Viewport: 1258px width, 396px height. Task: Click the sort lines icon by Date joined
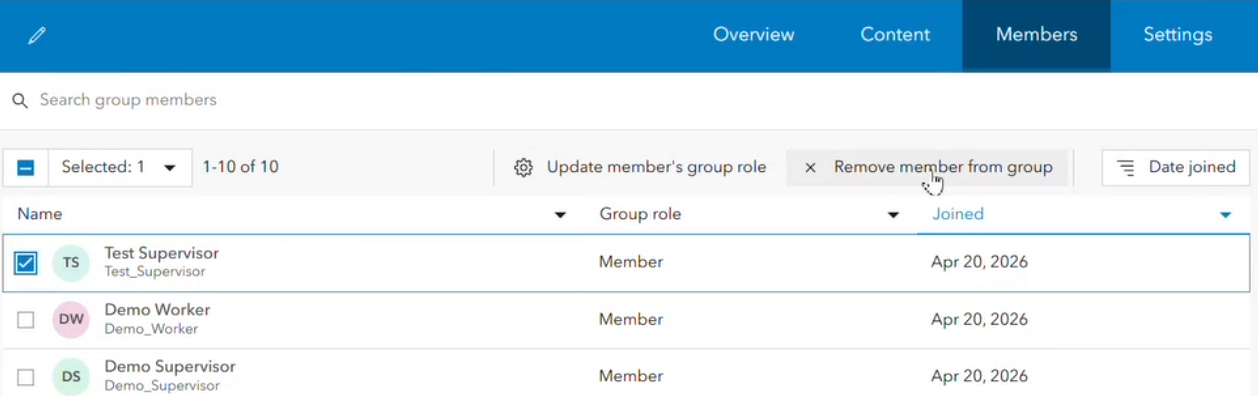pos(1126,168)
